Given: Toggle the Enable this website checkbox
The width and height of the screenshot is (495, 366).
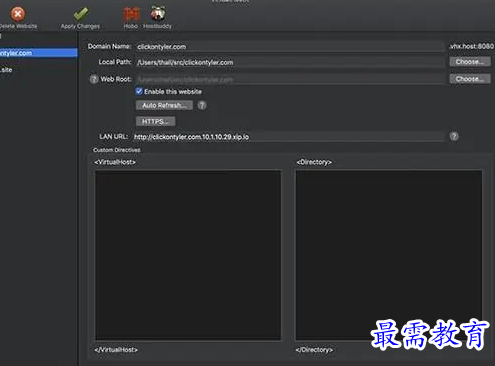Looking at the screenshot, I should pos(139,91).
